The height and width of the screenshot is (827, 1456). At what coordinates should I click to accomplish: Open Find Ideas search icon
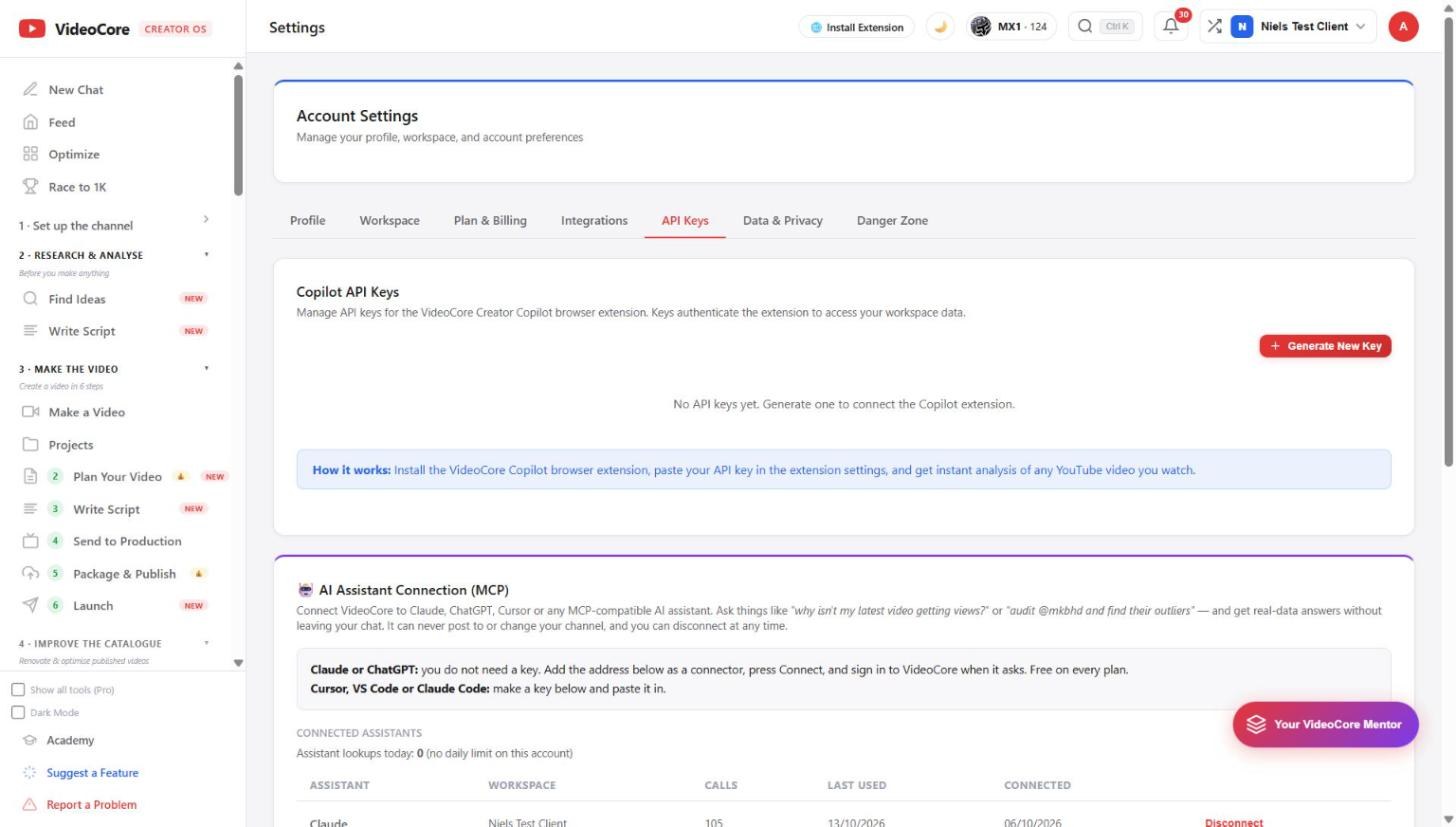click(30, 299)
